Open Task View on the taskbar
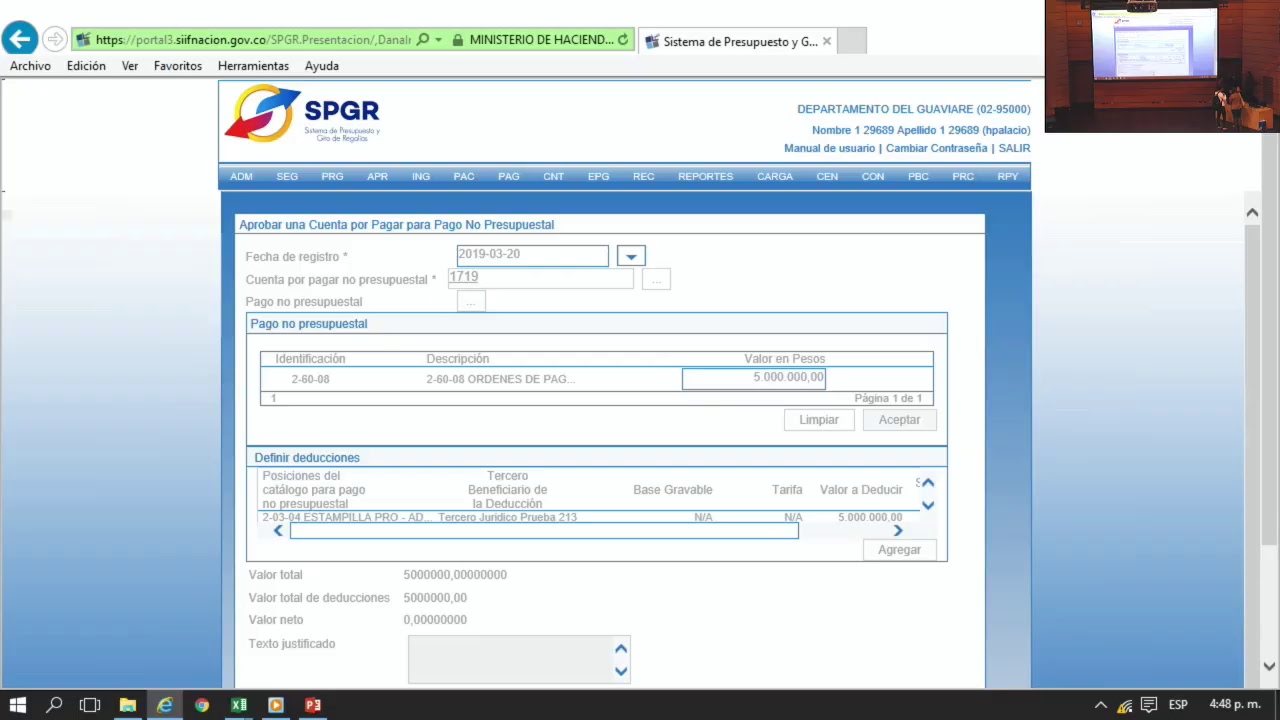The image size is (1280, 720). click(90, 705)
